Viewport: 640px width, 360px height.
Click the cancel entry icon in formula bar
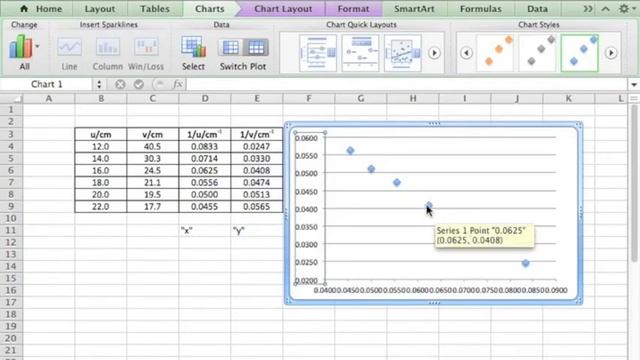point(120,84)
